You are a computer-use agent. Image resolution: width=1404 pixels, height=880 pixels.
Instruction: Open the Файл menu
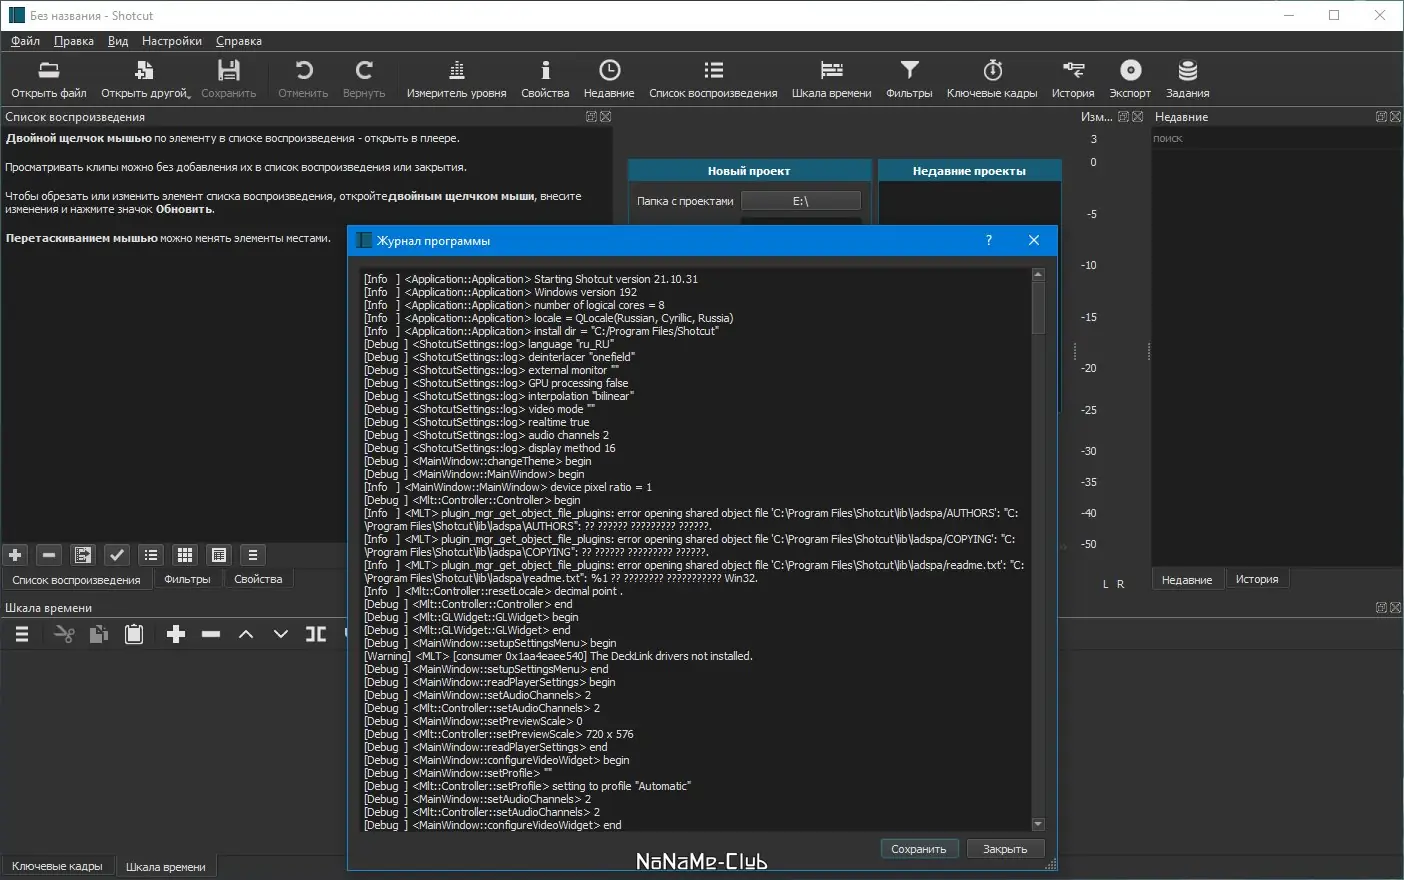(25, 41)
